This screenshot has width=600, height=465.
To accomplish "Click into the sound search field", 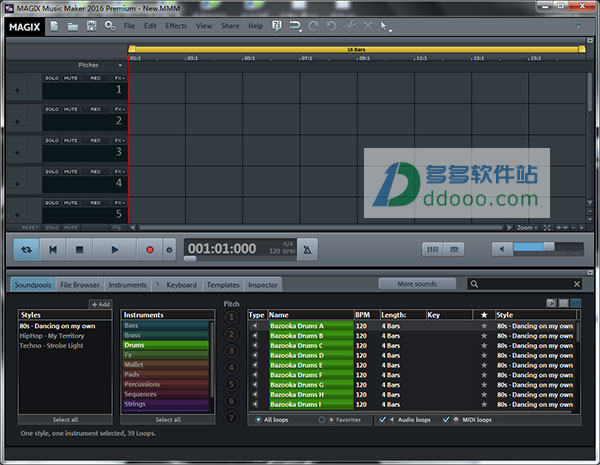I will (525, 284).
